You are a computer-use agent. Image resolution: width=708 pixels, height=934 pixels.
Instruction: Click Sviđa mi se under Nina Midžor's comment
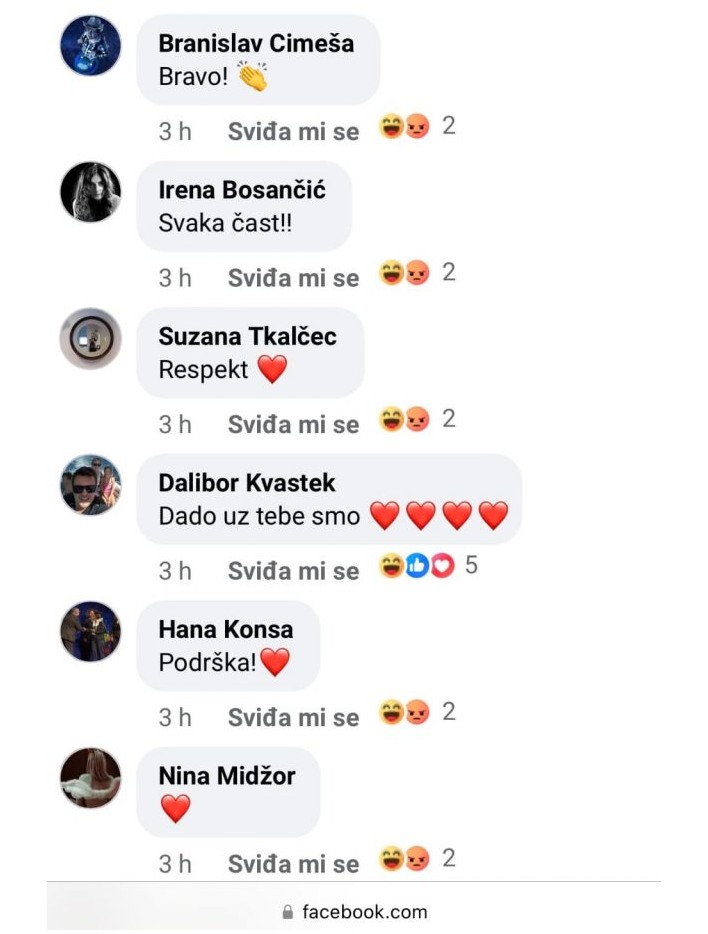[x=294, y=864]
